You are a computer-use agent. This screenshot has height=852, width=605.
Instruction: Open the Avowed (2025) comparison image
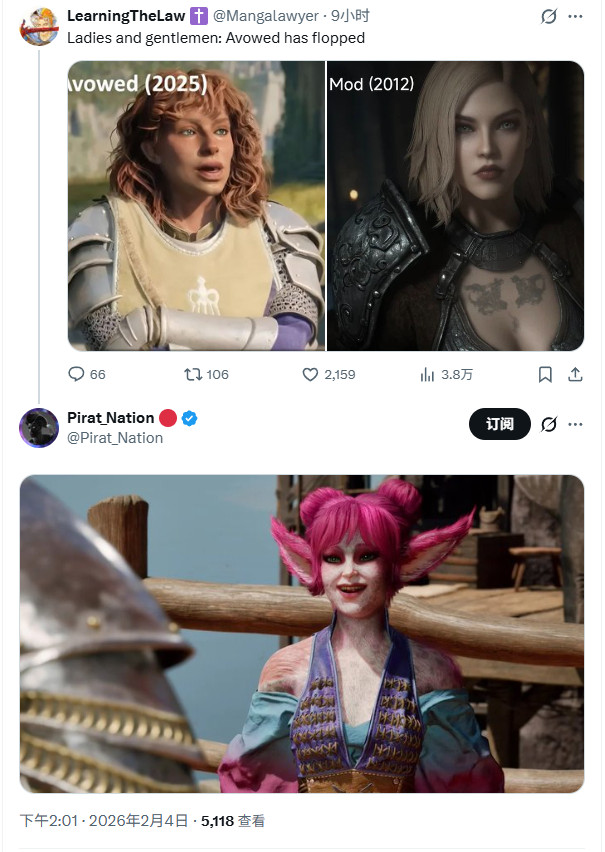[x=196, y=205]
